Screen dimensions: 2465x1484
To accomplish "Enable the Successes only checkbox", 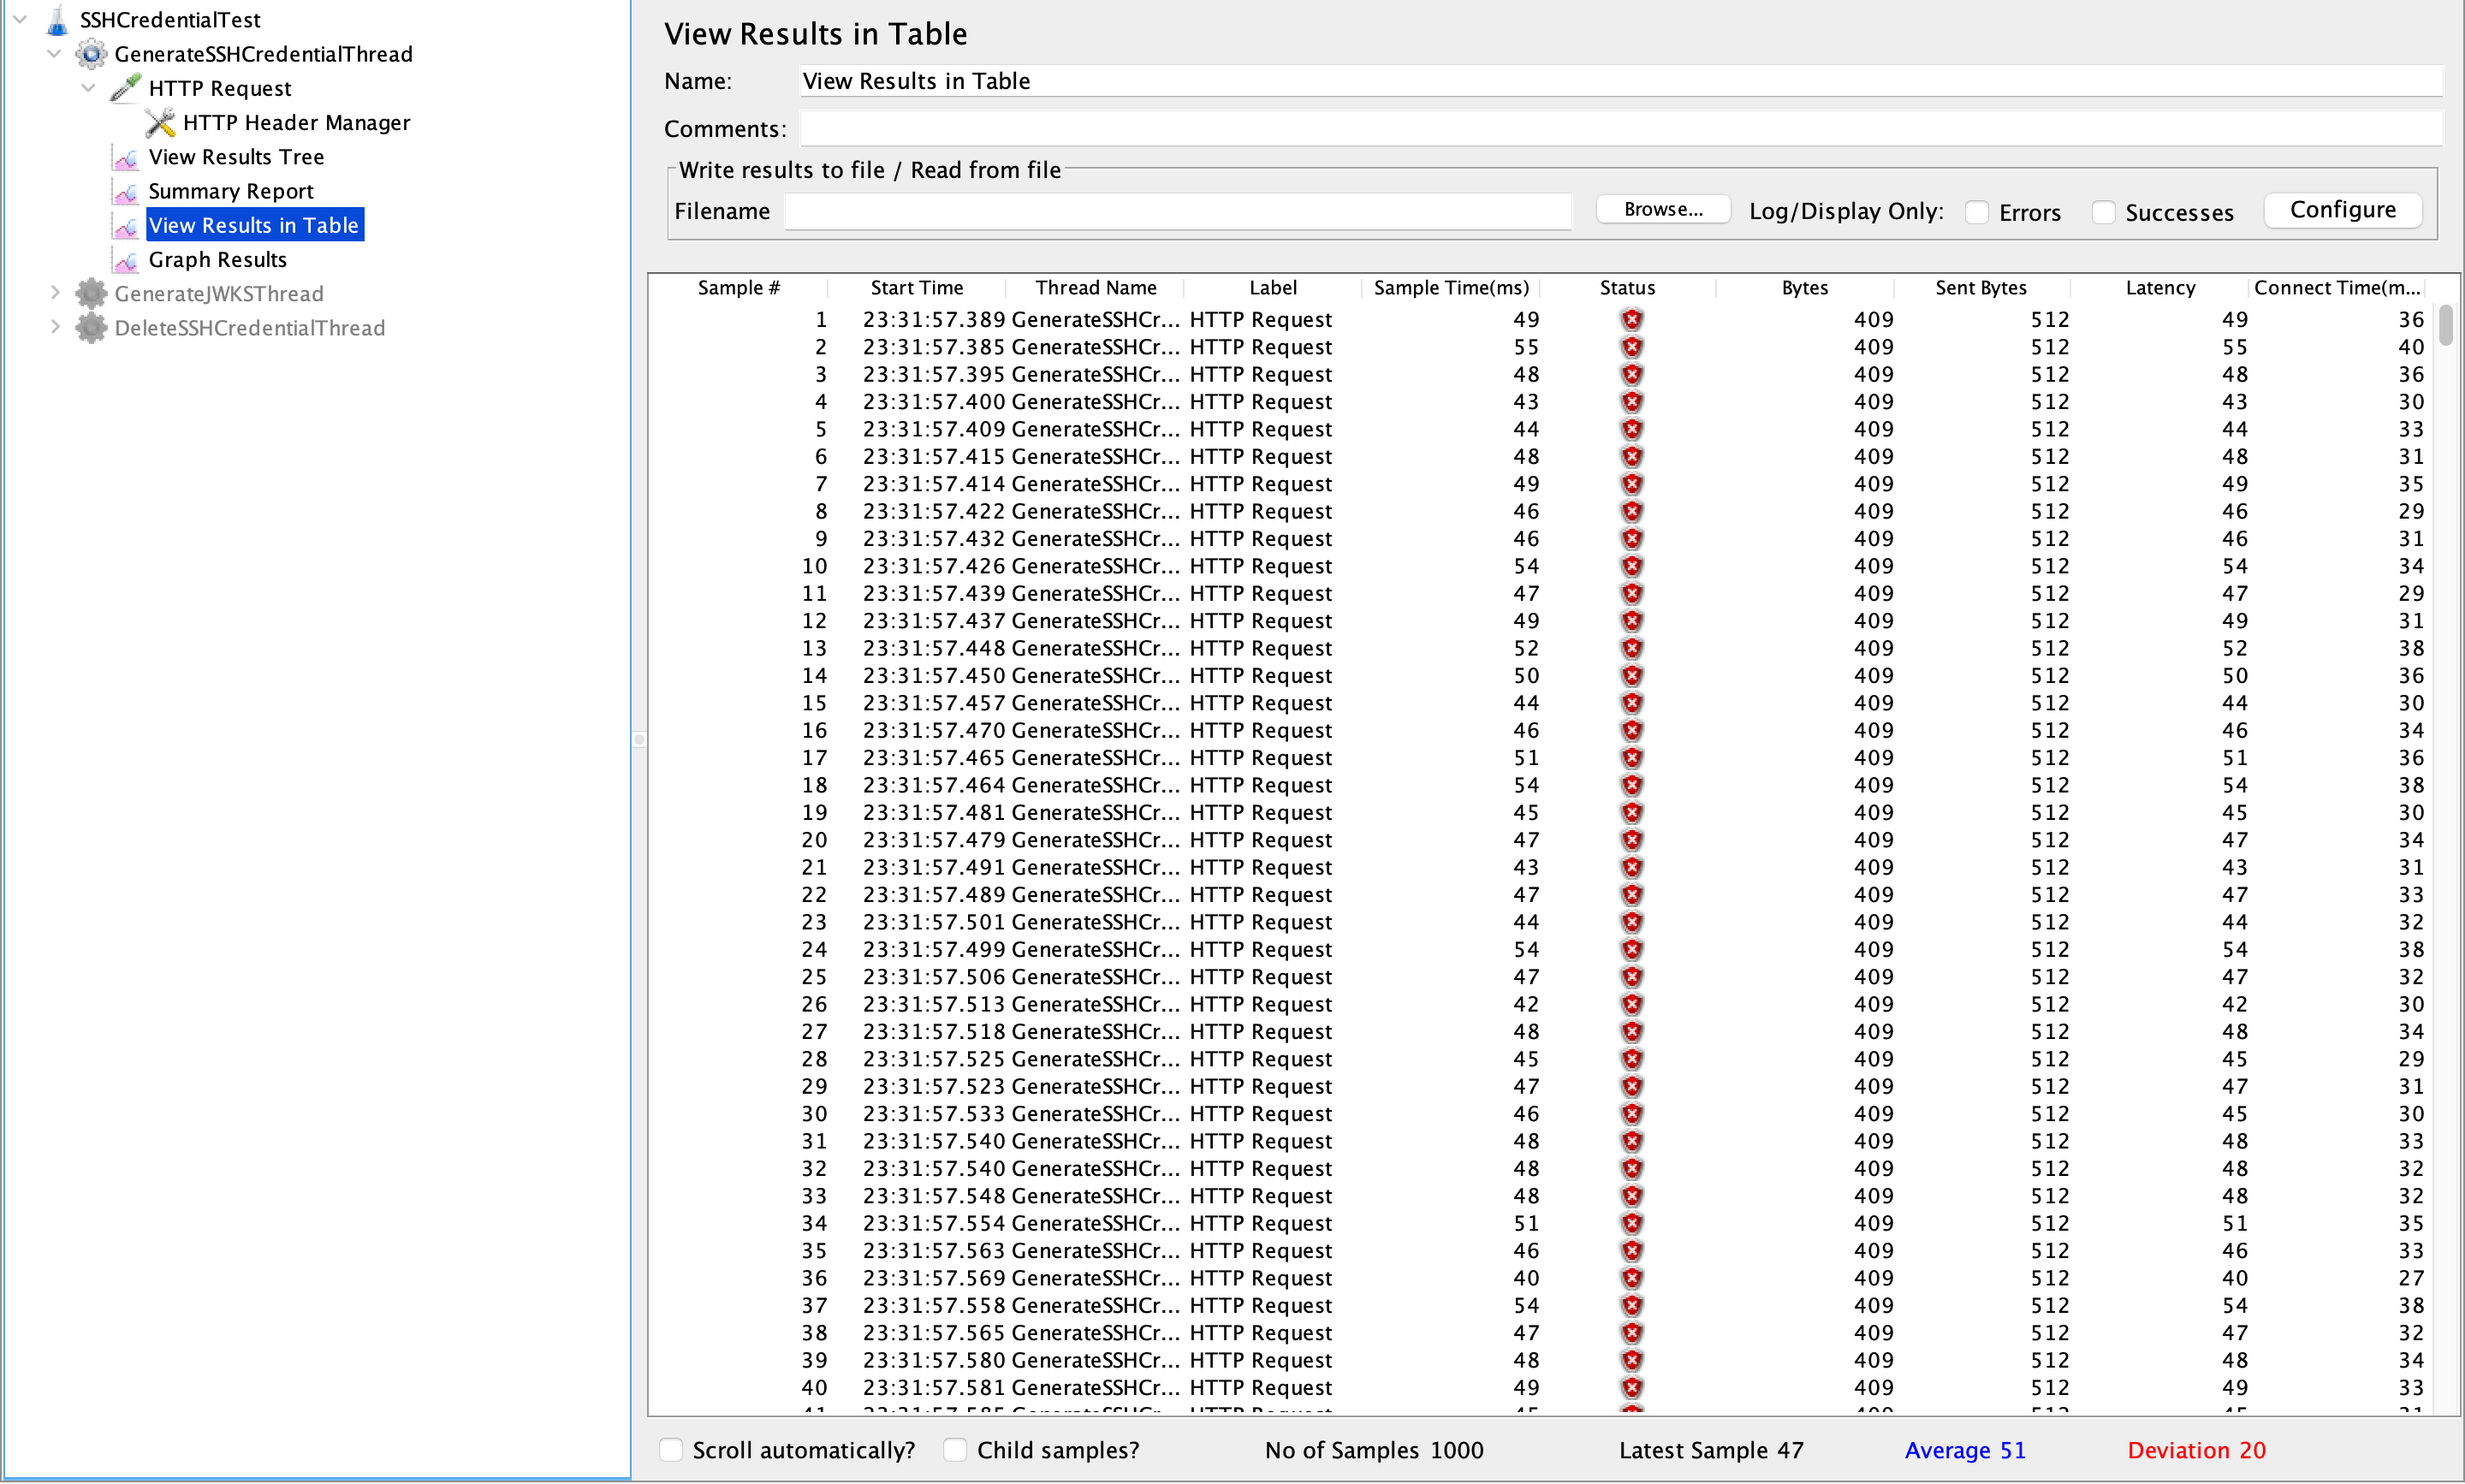I will [x=2103, y=212].
